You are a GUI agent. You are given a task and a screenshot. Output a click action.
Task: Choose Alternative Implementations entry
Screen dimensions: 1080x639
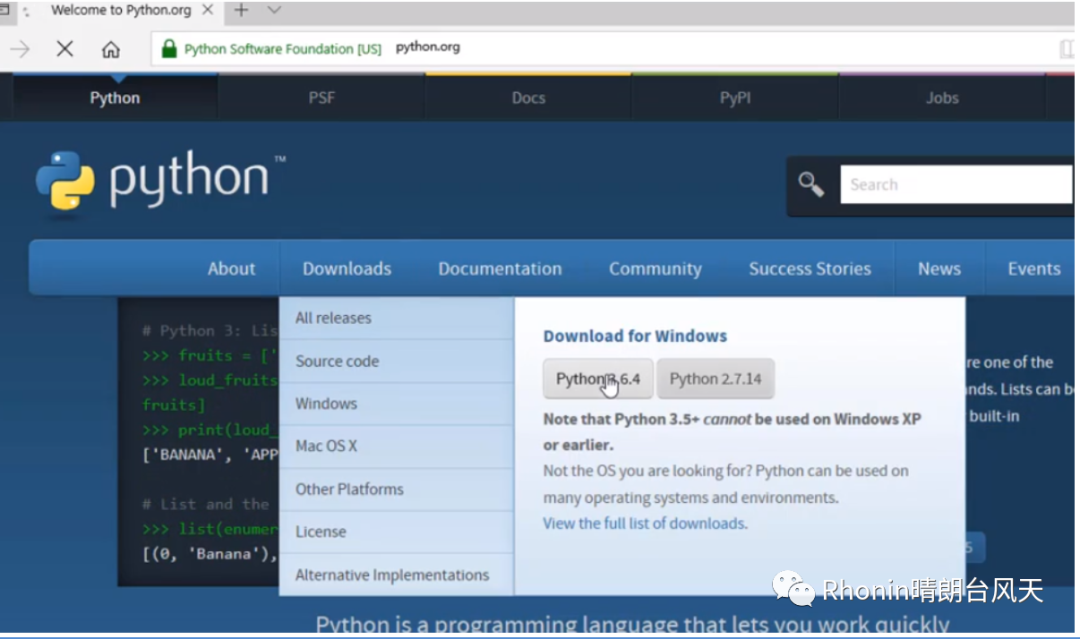click(397, 575)
